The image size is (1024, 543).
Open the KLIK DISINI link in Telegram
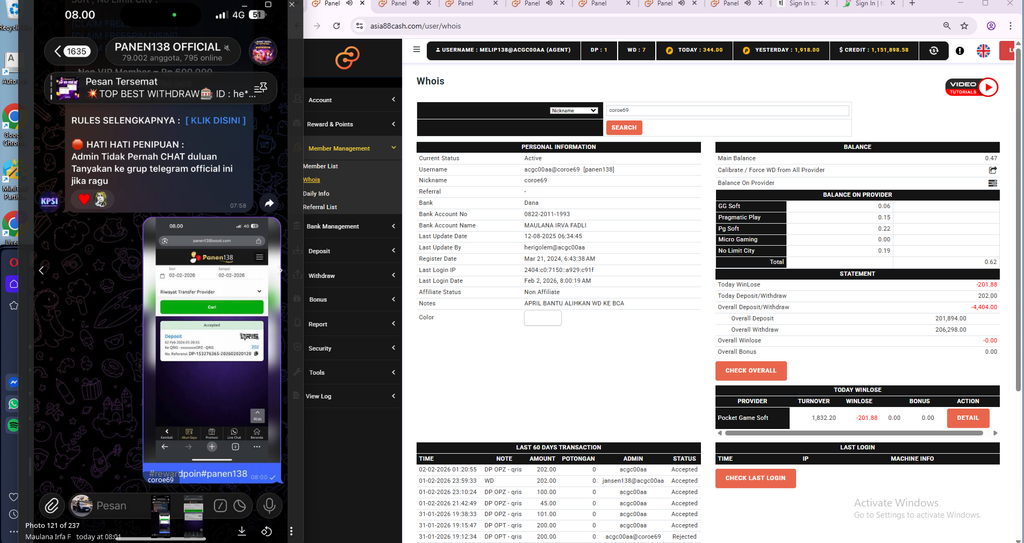click(216, 120)
